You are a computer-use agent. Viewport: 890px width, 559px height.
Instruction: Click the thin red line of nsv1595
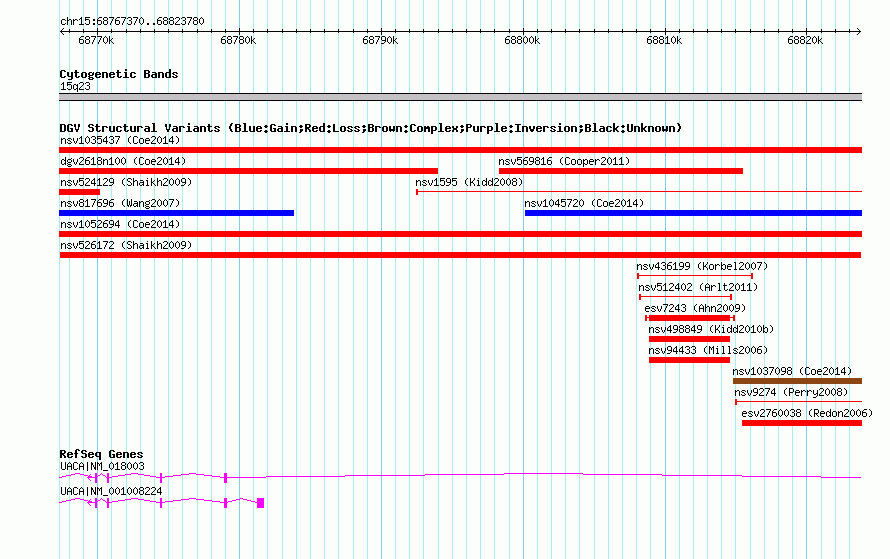[639, 192]
